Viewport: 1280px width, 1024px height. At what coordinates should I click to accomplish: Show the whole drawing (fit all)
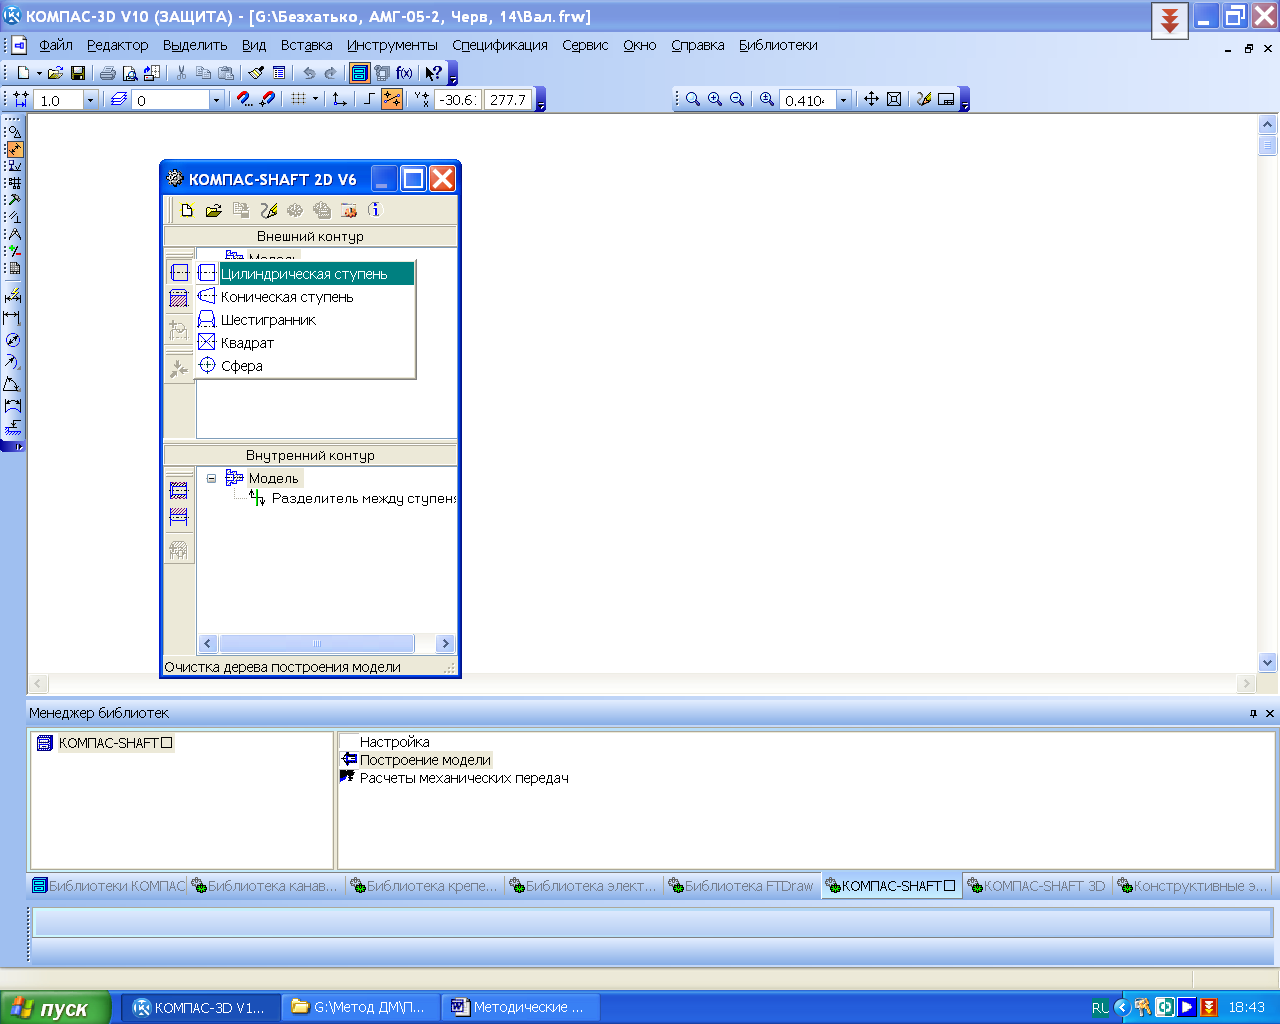894,99
